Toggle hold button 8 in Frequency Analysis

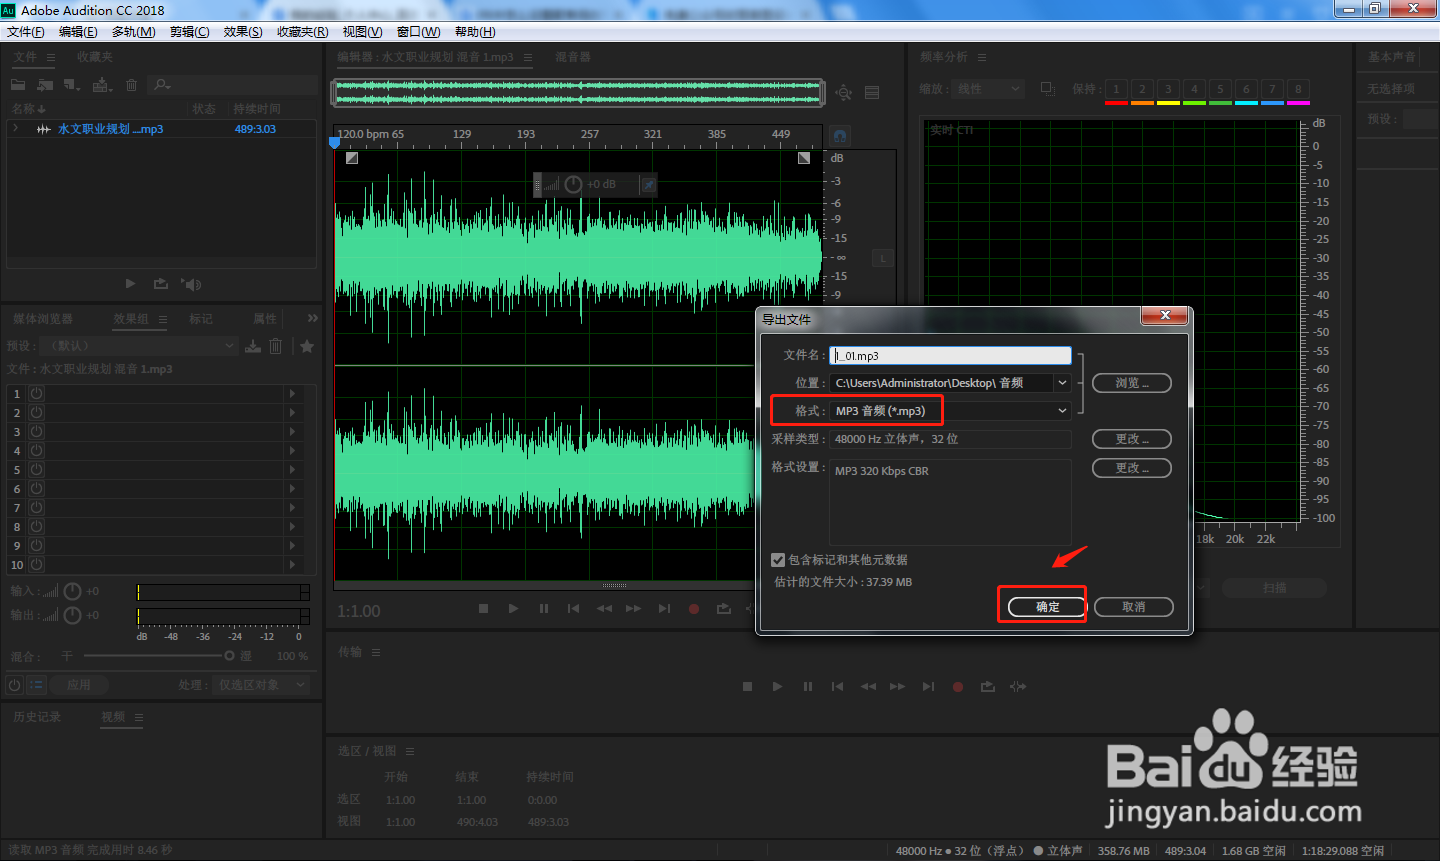click(x=1298, y=89)
